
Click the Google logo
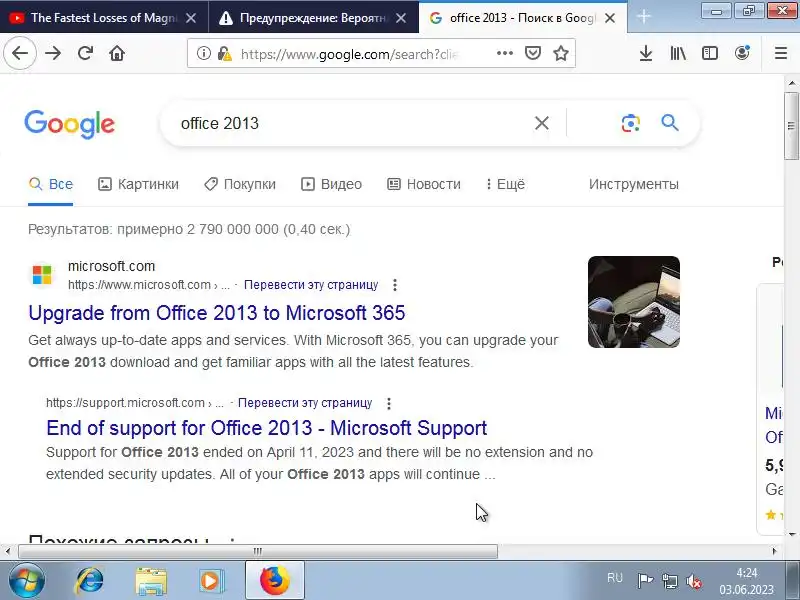coord(70,124)
